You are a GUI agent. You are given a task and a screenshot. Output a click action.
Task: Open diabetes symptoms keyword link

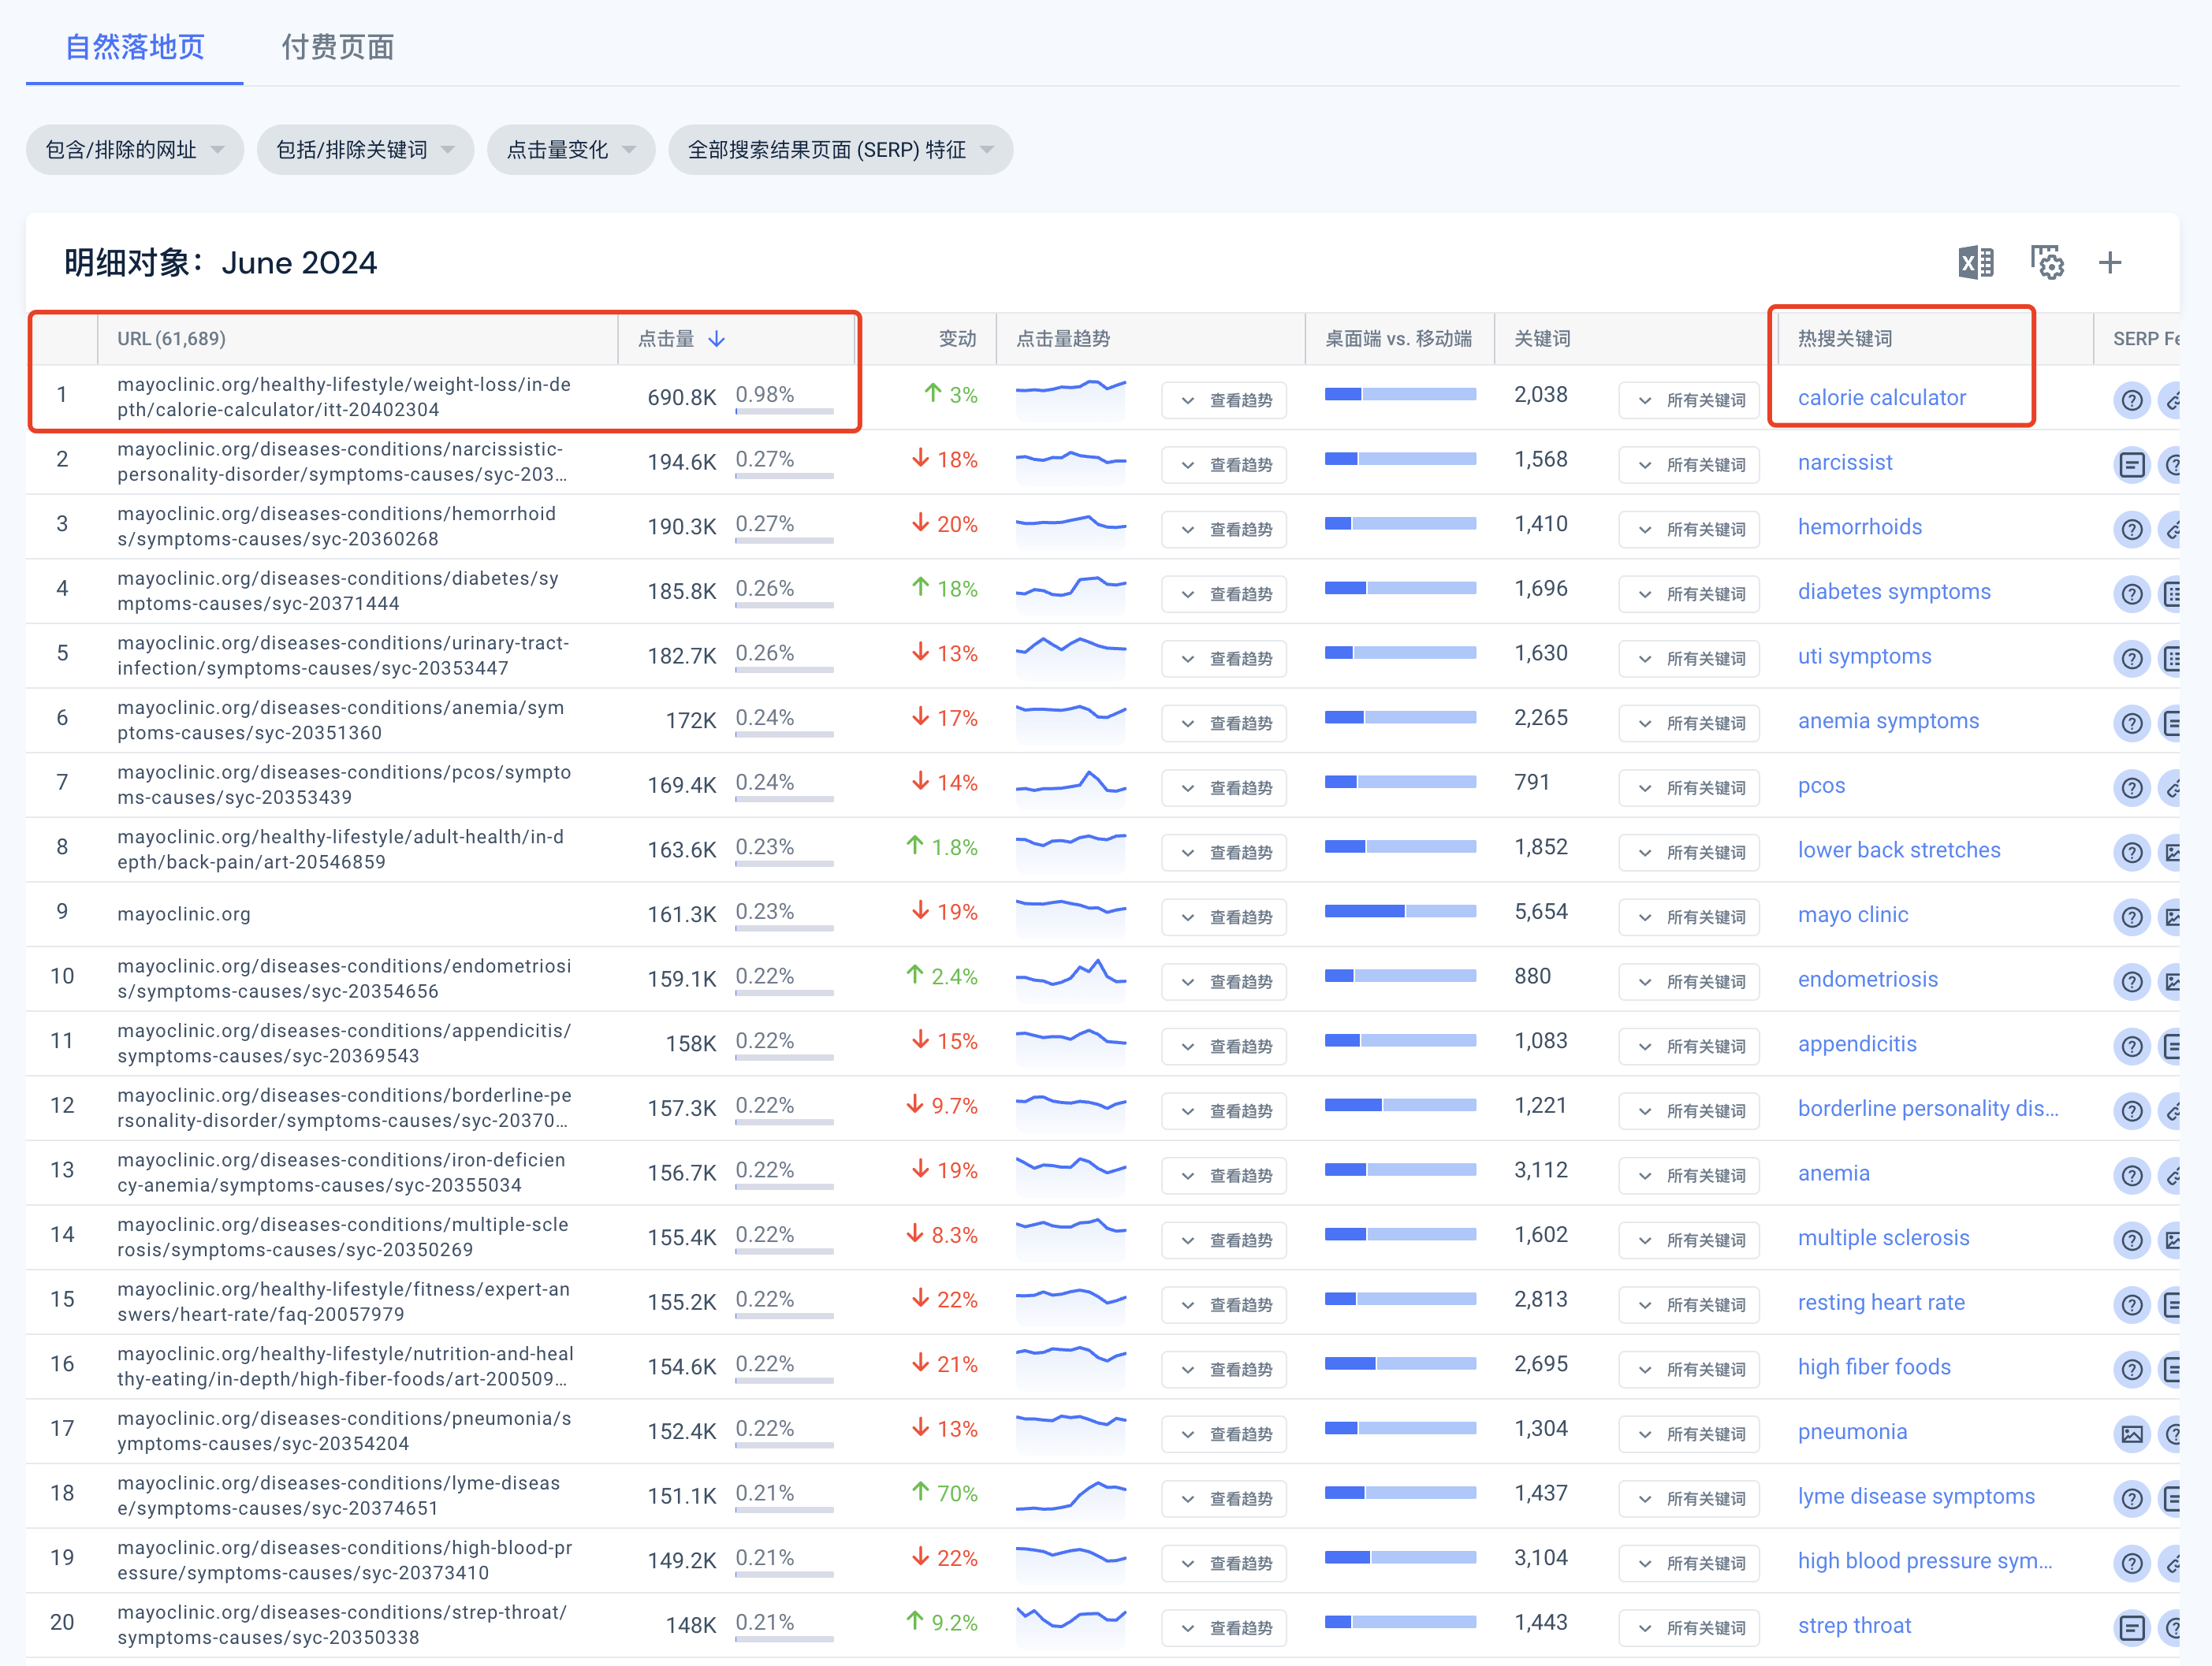[1894, 592]
